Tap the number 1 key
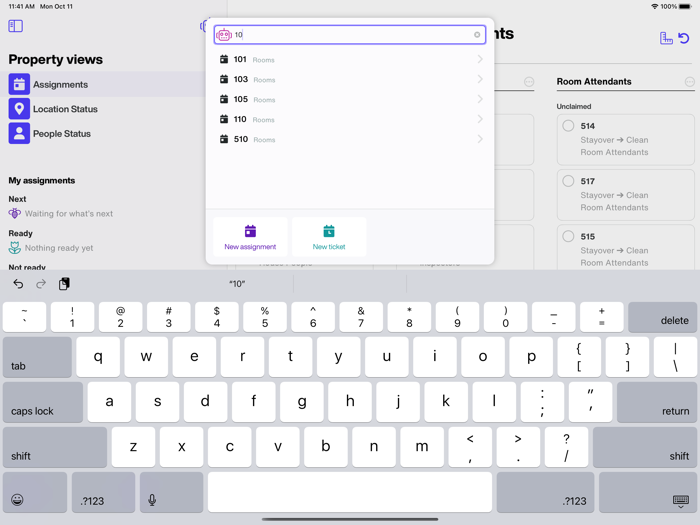700x525 pixels. tap(72, 317)
